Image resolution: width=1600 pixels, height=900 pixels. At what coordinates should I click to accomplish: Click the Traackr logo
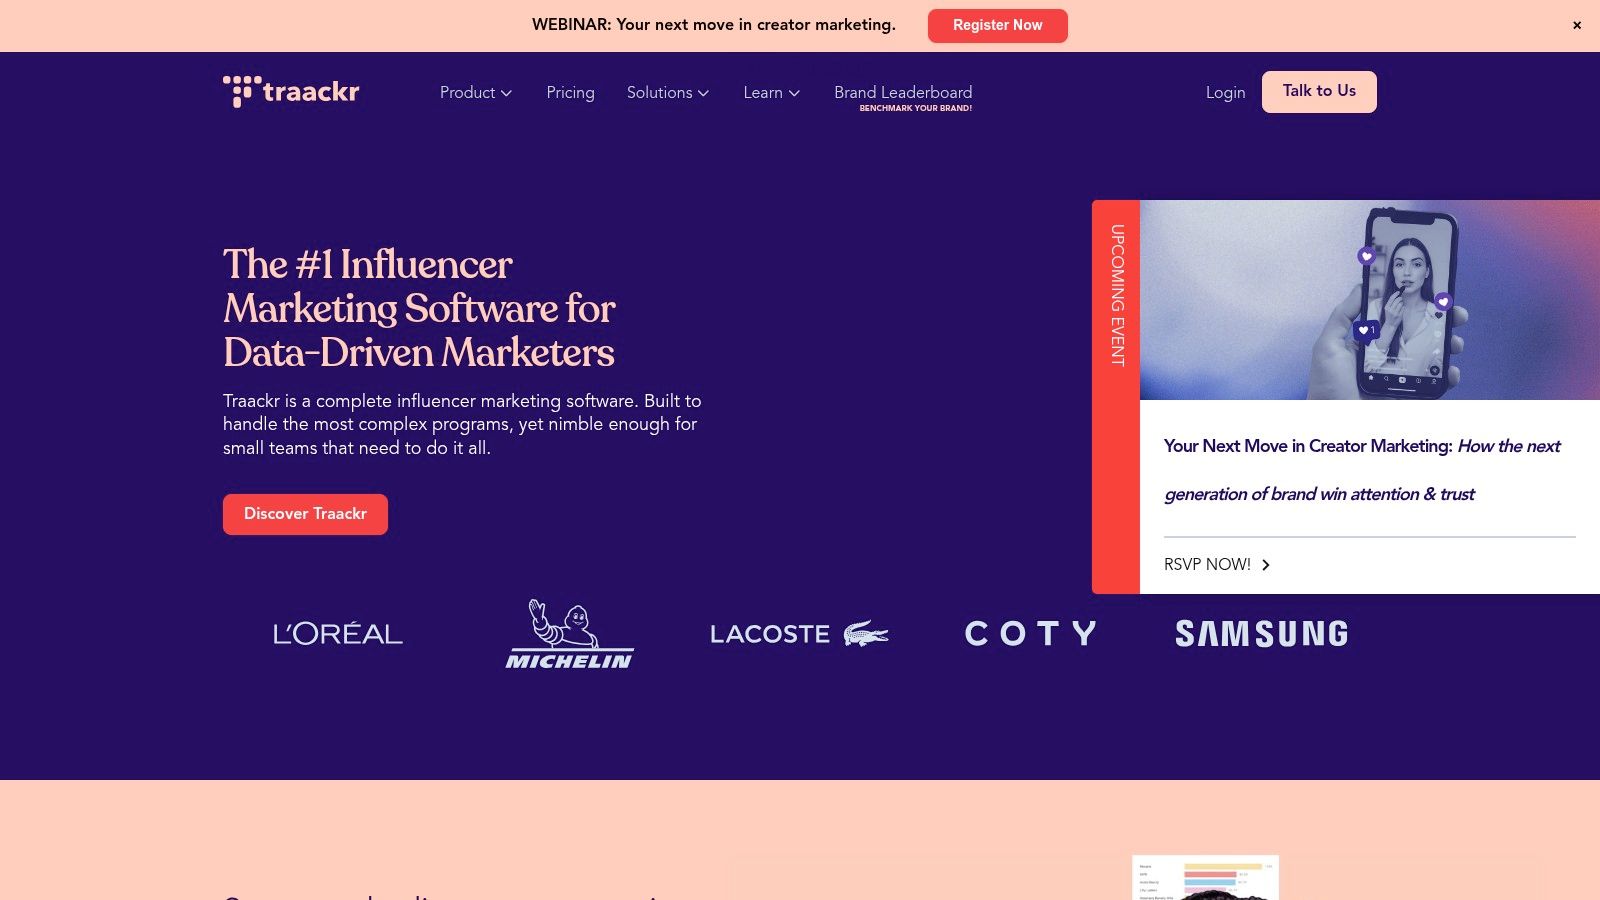tap(291, 92)
